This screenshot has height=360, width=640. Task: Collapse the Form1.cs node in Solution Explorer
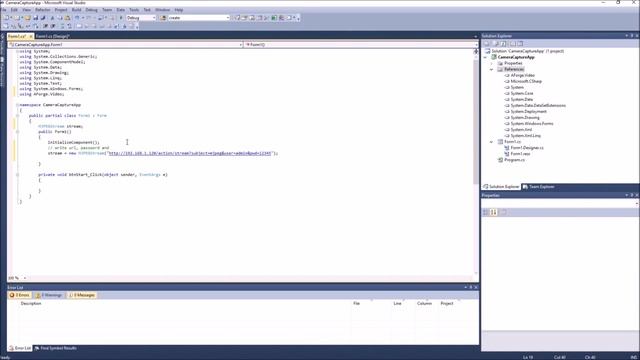point(491,142)
